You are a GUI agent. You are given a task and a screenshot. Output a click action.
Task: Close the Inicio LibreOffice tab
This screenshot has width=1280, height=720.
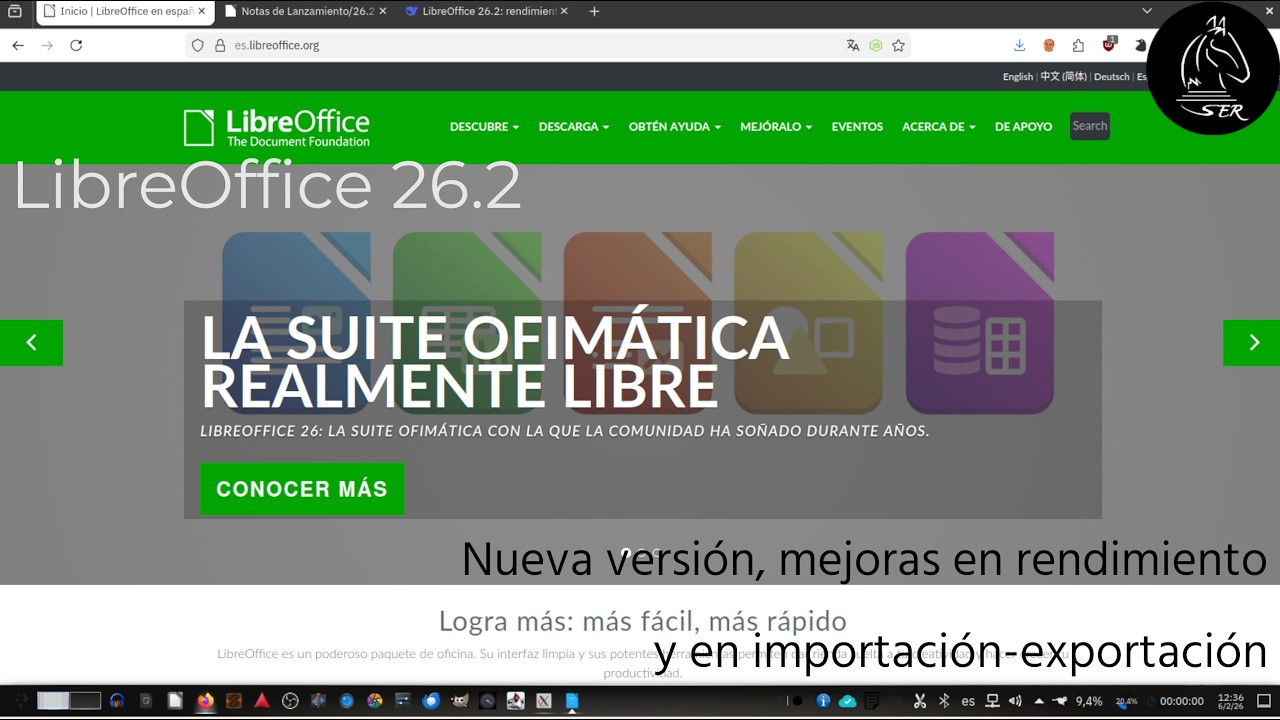(x=201, y=11)
